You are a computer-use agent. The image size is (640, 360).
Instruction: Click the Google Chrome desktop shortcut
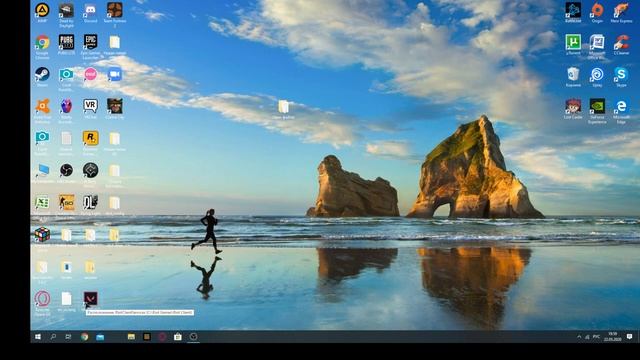pyautogui.click(x=42, y=42)
